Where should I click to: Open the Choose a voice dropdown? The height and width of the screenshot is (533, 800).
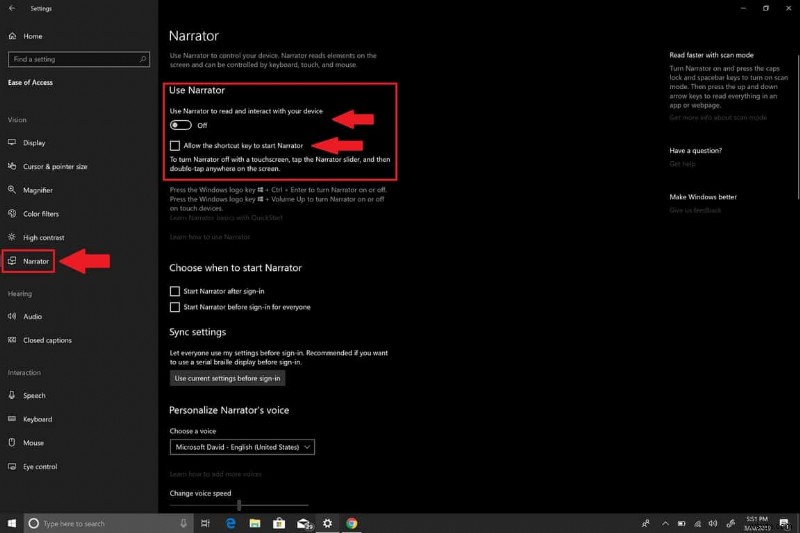pos(242,447)
